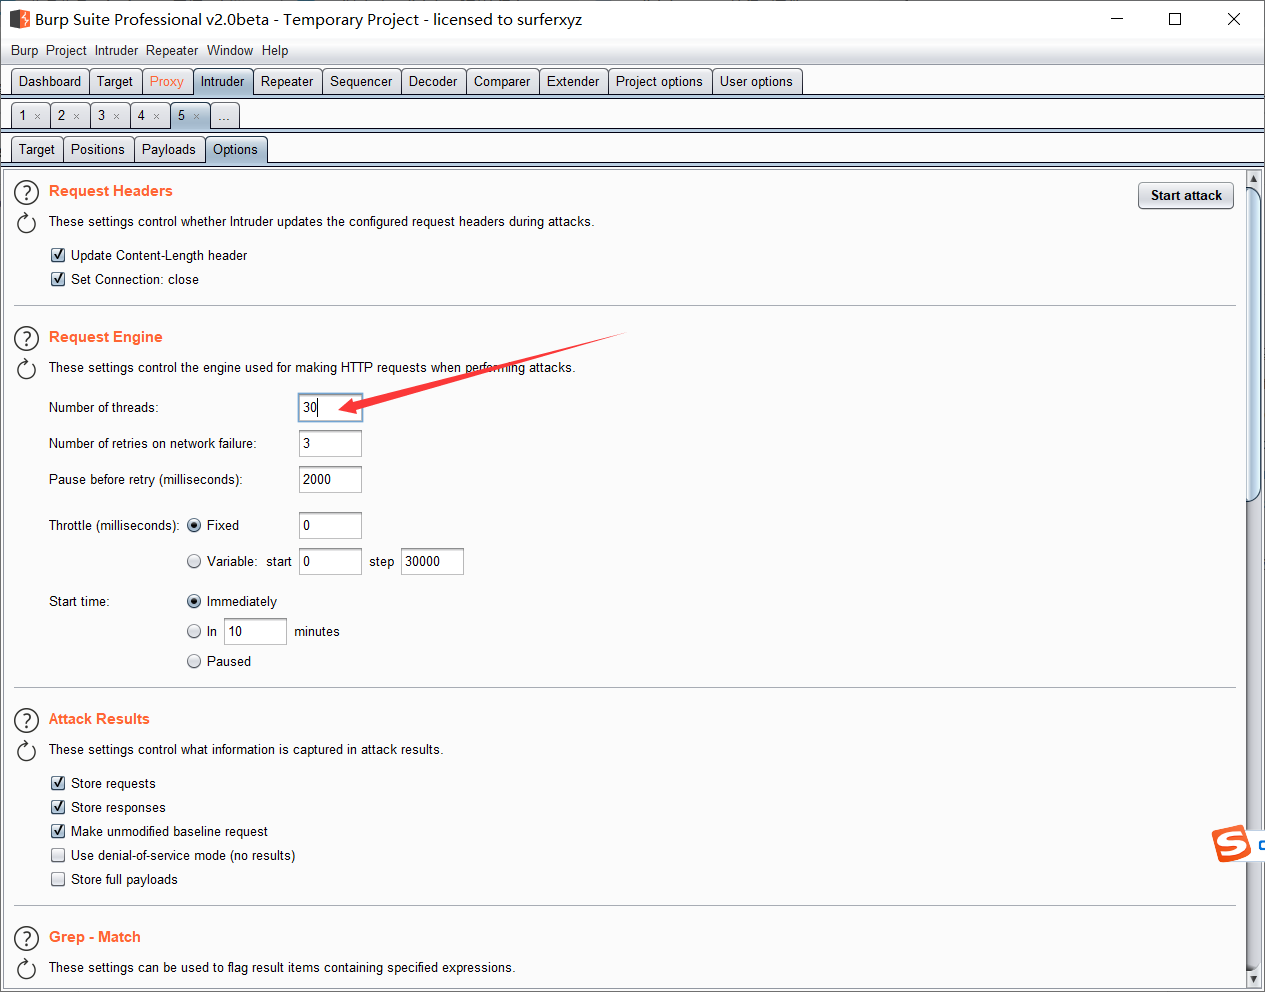Switch to Extender tab
The height and width of the screenshot is (992, 1265).
[x=573, y=82]
